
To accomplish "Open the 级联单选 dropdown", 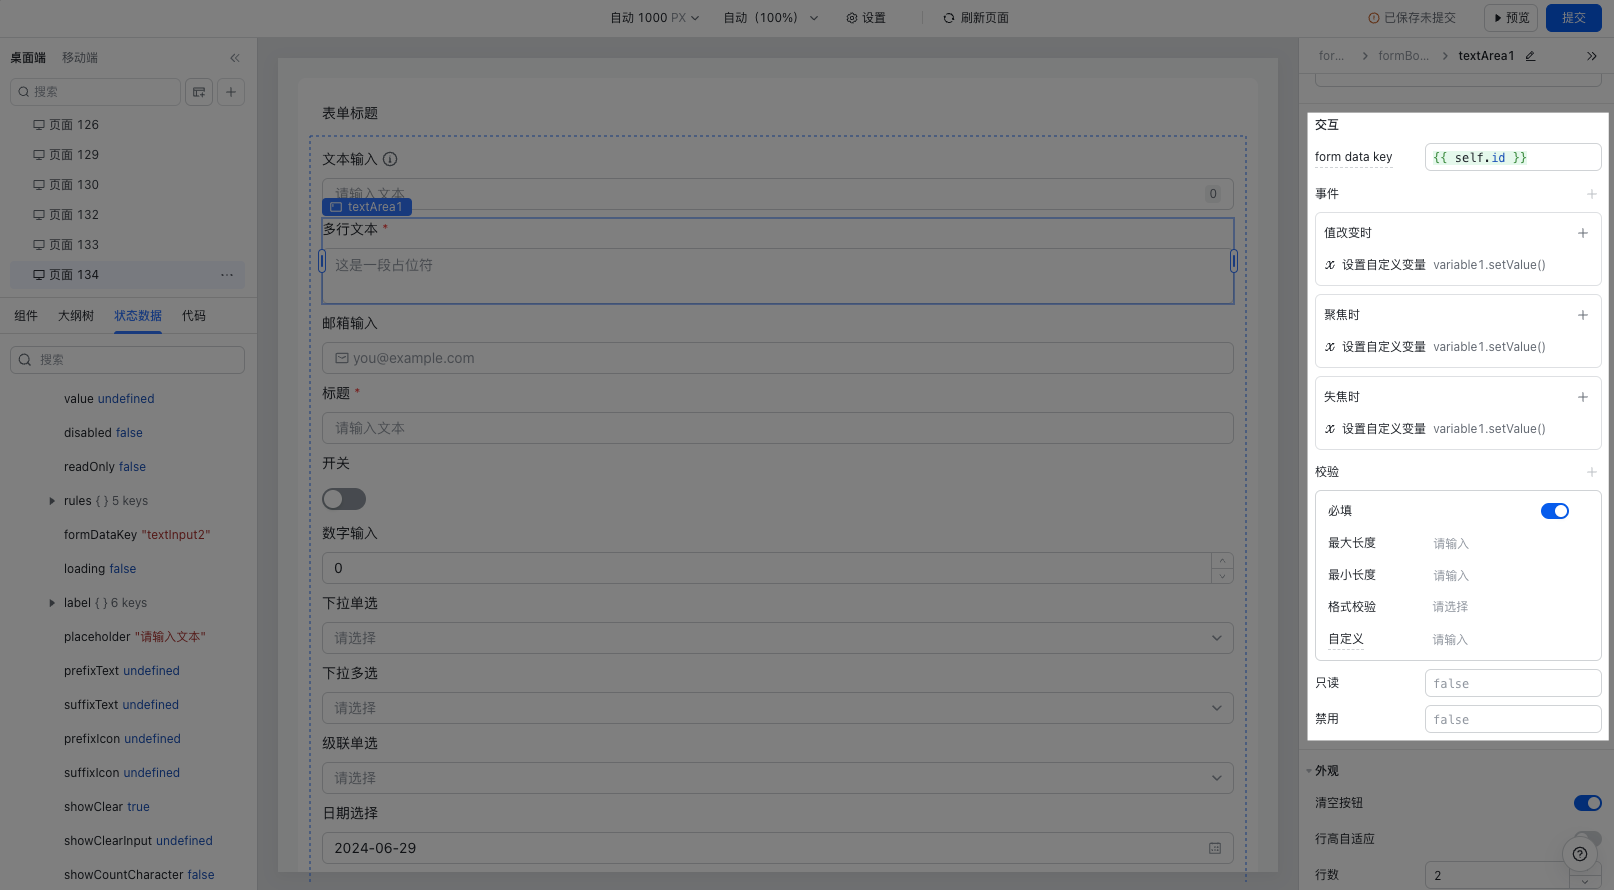I will tap(777, 778).
